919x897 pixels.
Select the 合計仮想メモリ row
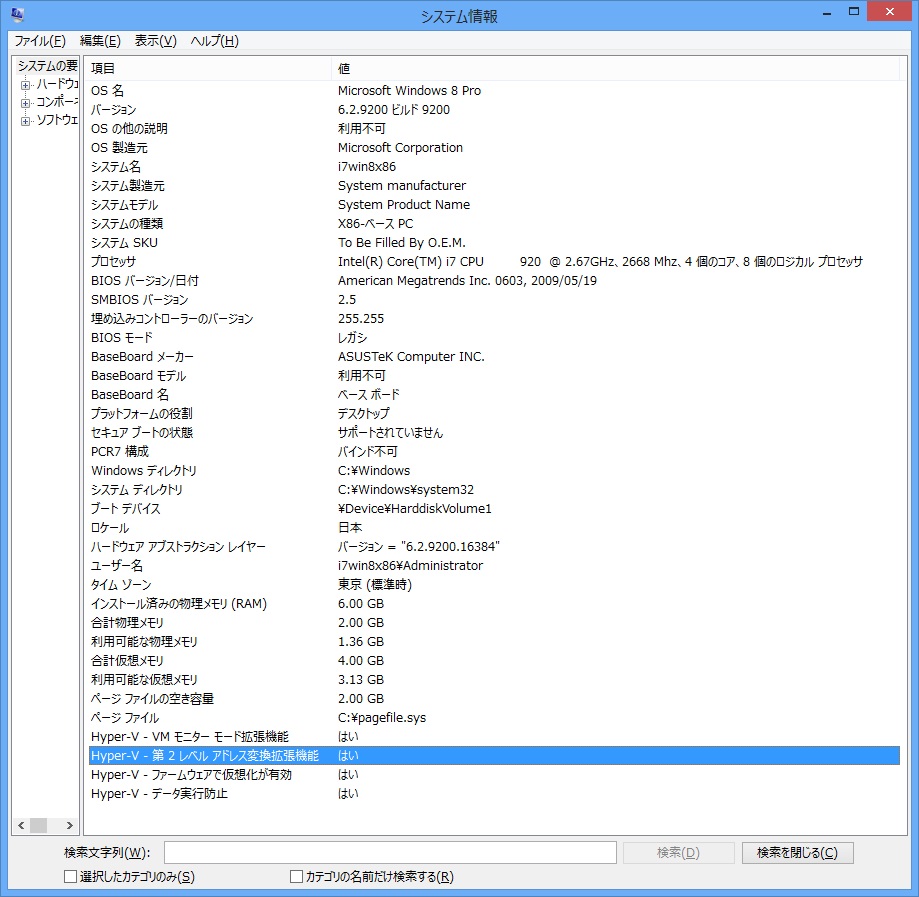494,660
